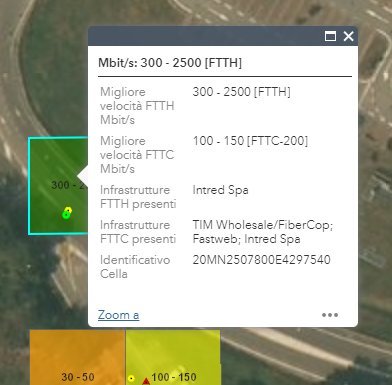Click the highlighted green 300 coverage cell
The image size is (392, 385).
tap(58, 186)
